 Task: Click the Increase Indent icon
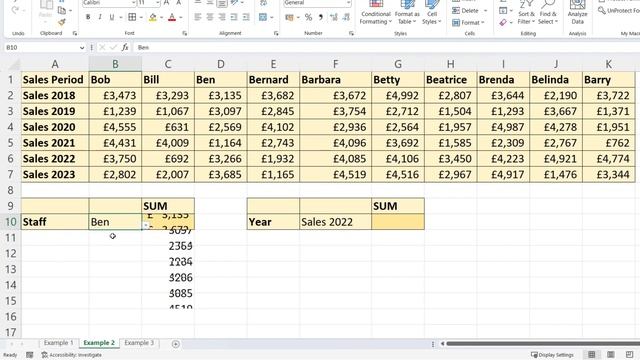[x=246, y=17]
